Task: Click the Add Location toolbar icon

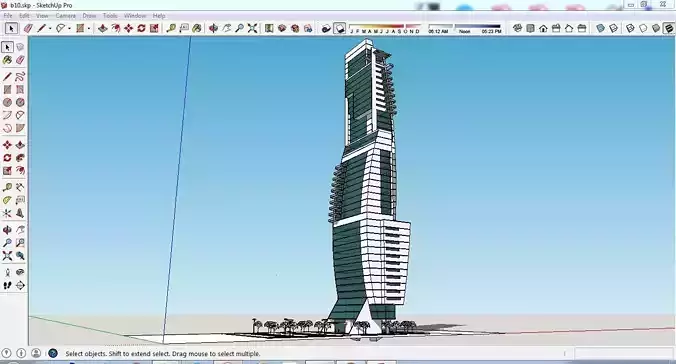Action: coord(269,28)
